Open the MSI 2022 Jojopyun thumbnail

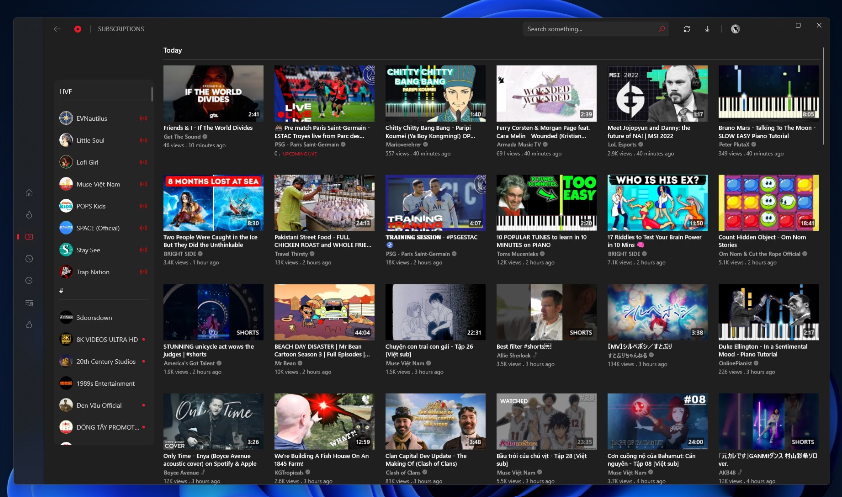[658, 93]
